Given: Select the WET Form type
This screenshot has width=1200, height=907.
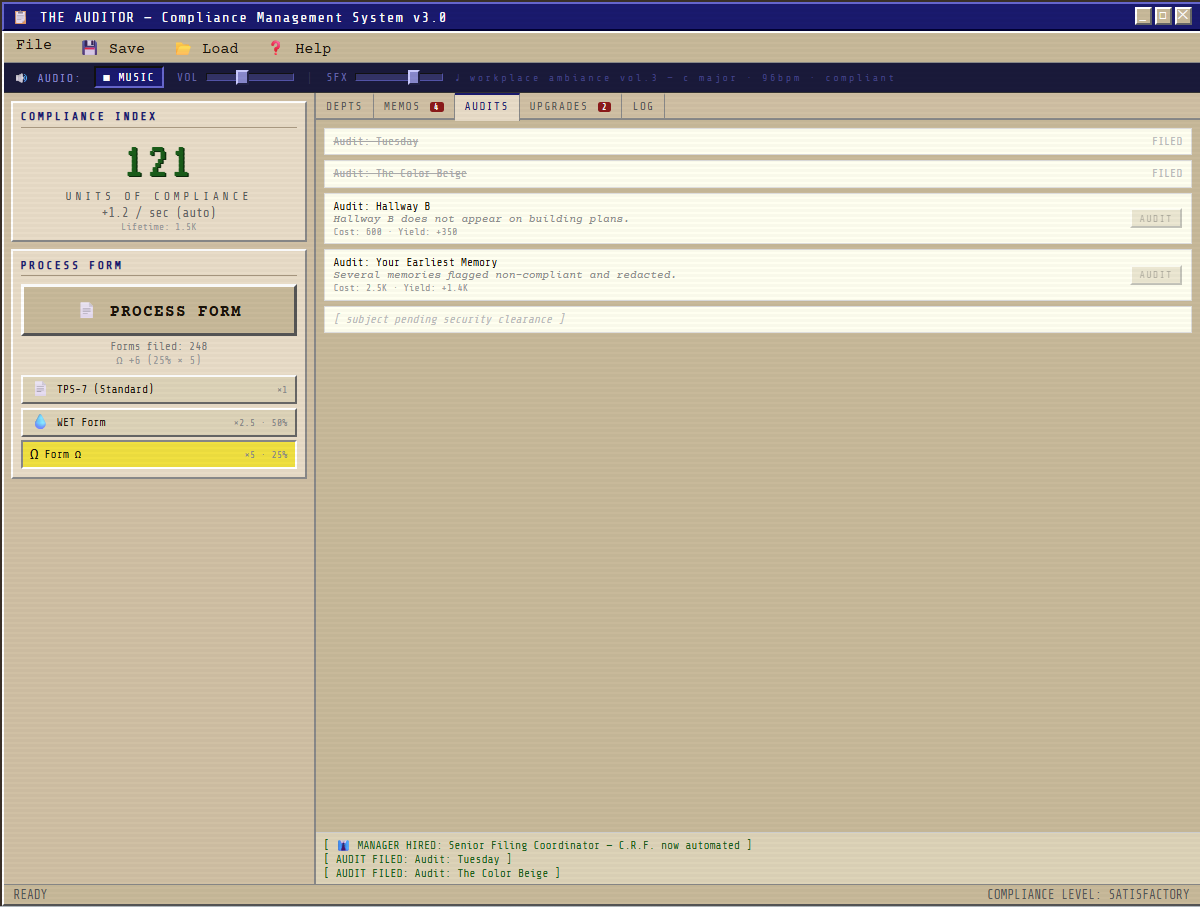Looking at the screenshot, I should click(159, 422).
